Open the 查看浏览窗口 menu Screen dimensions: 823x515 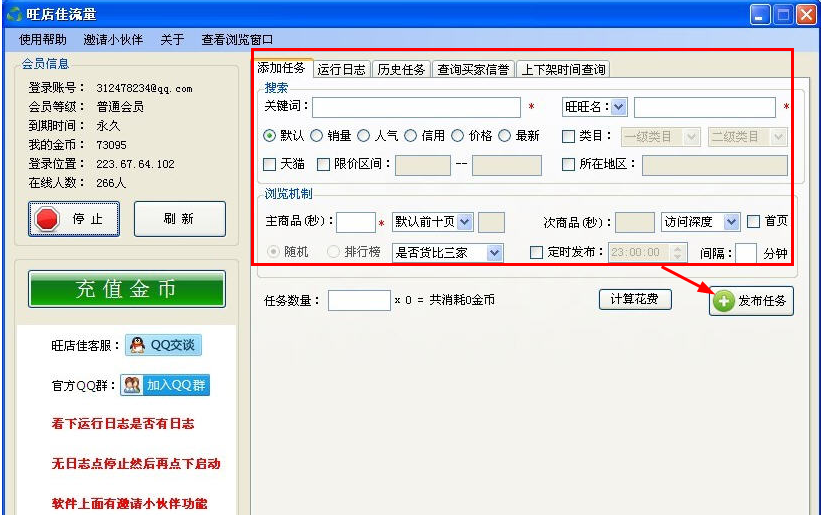[x=237, y=39]
